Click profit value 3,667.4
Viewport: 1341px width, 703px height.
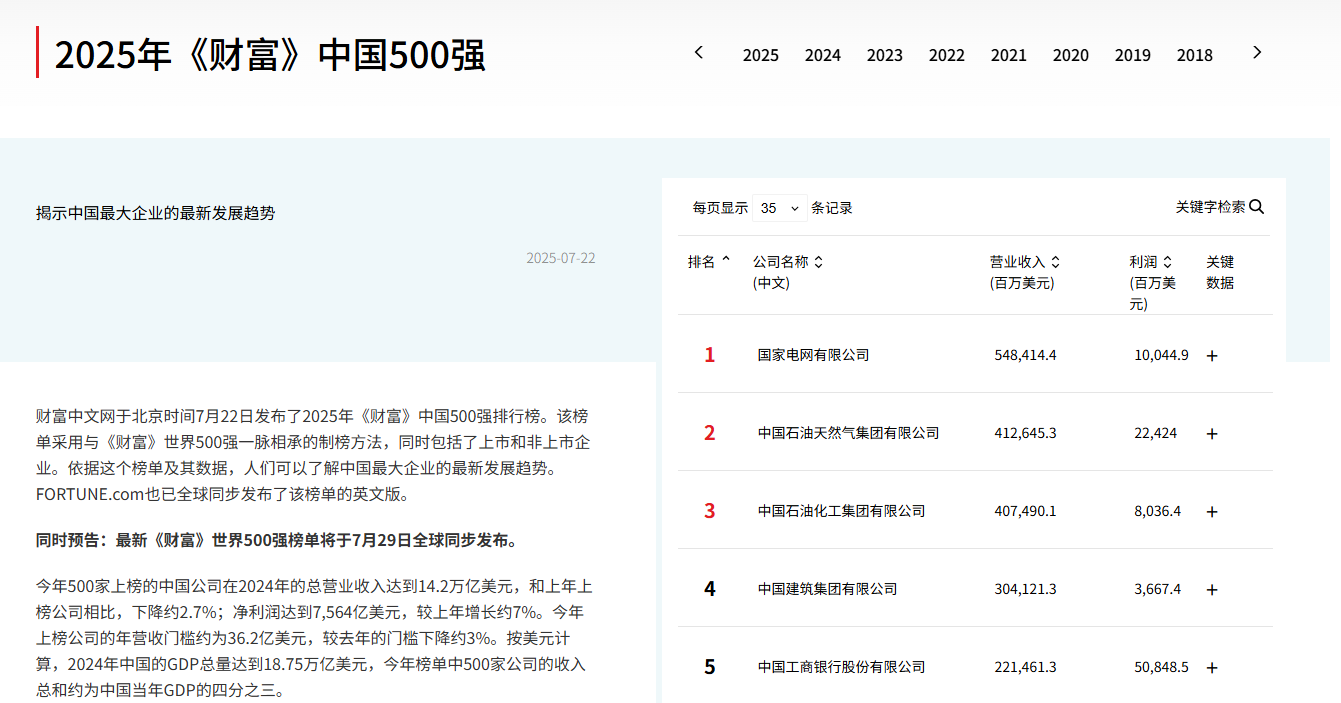point(1157,589)
